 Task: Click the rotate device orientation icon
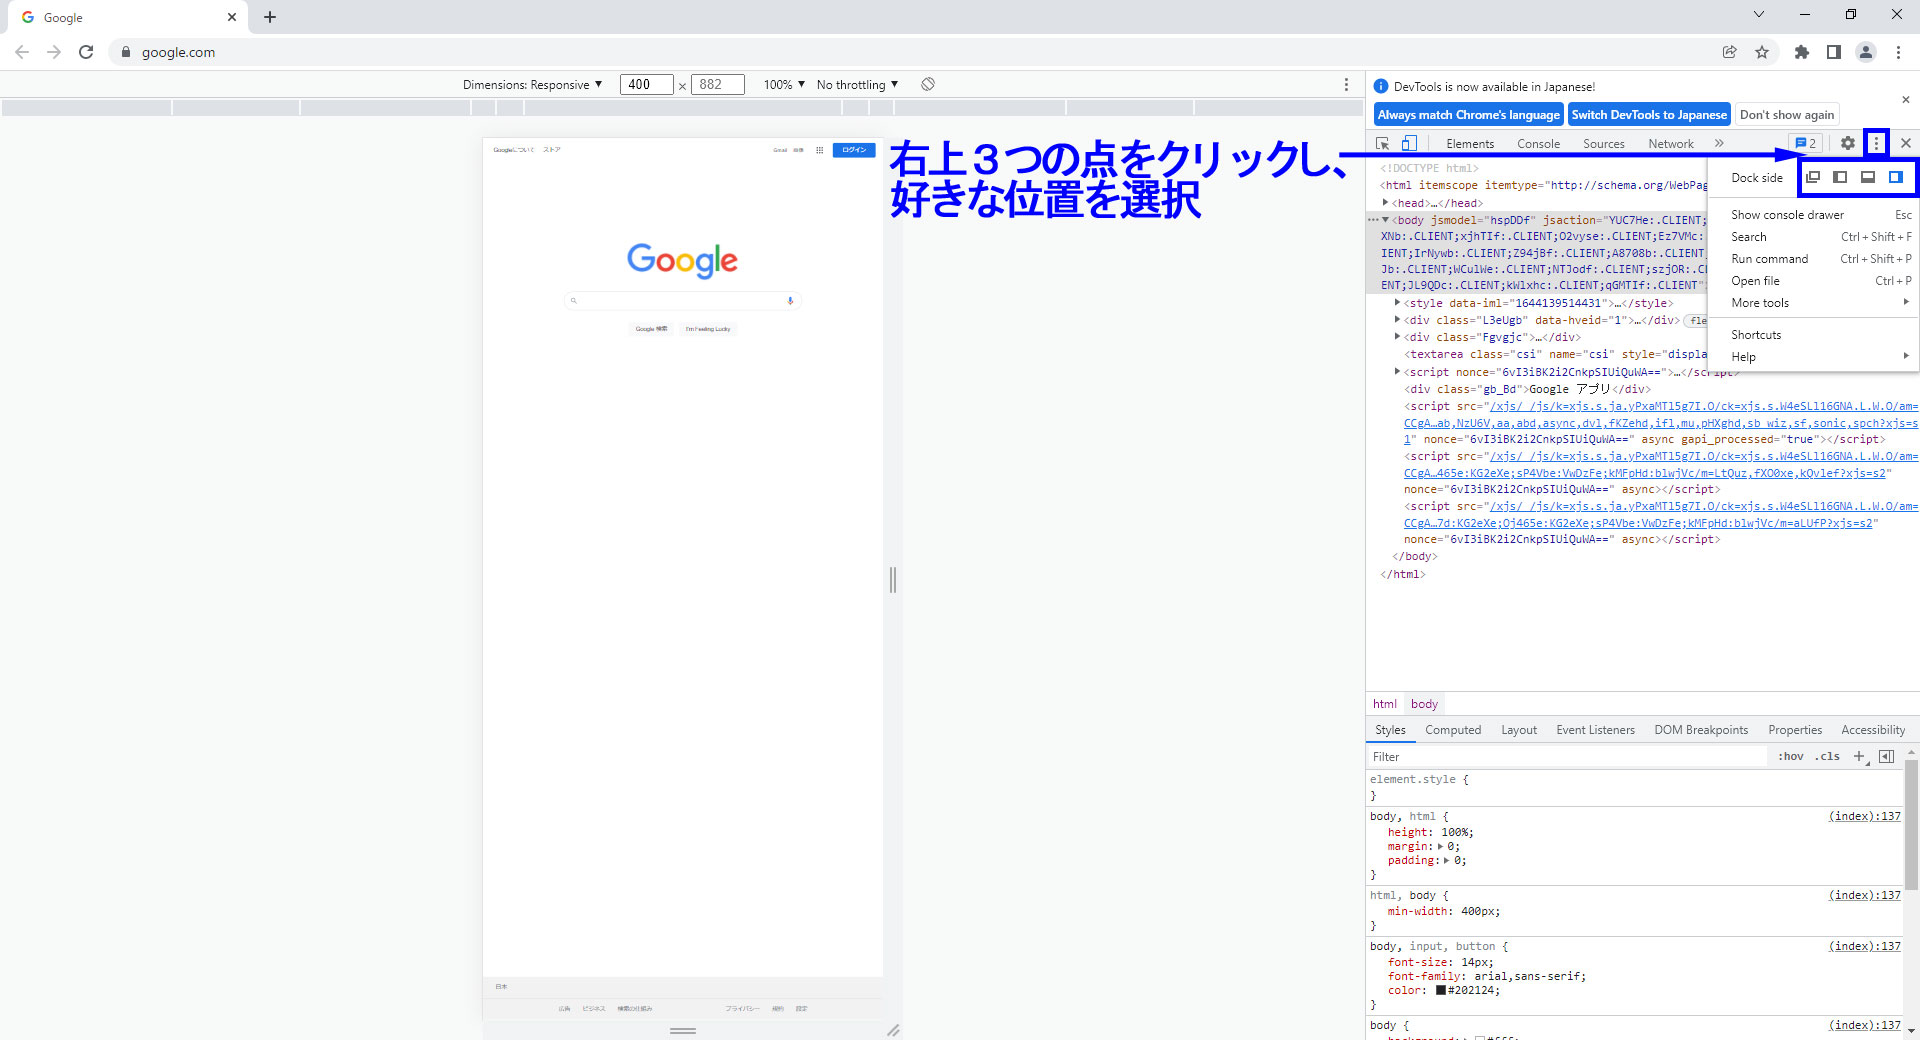point(928,85)
